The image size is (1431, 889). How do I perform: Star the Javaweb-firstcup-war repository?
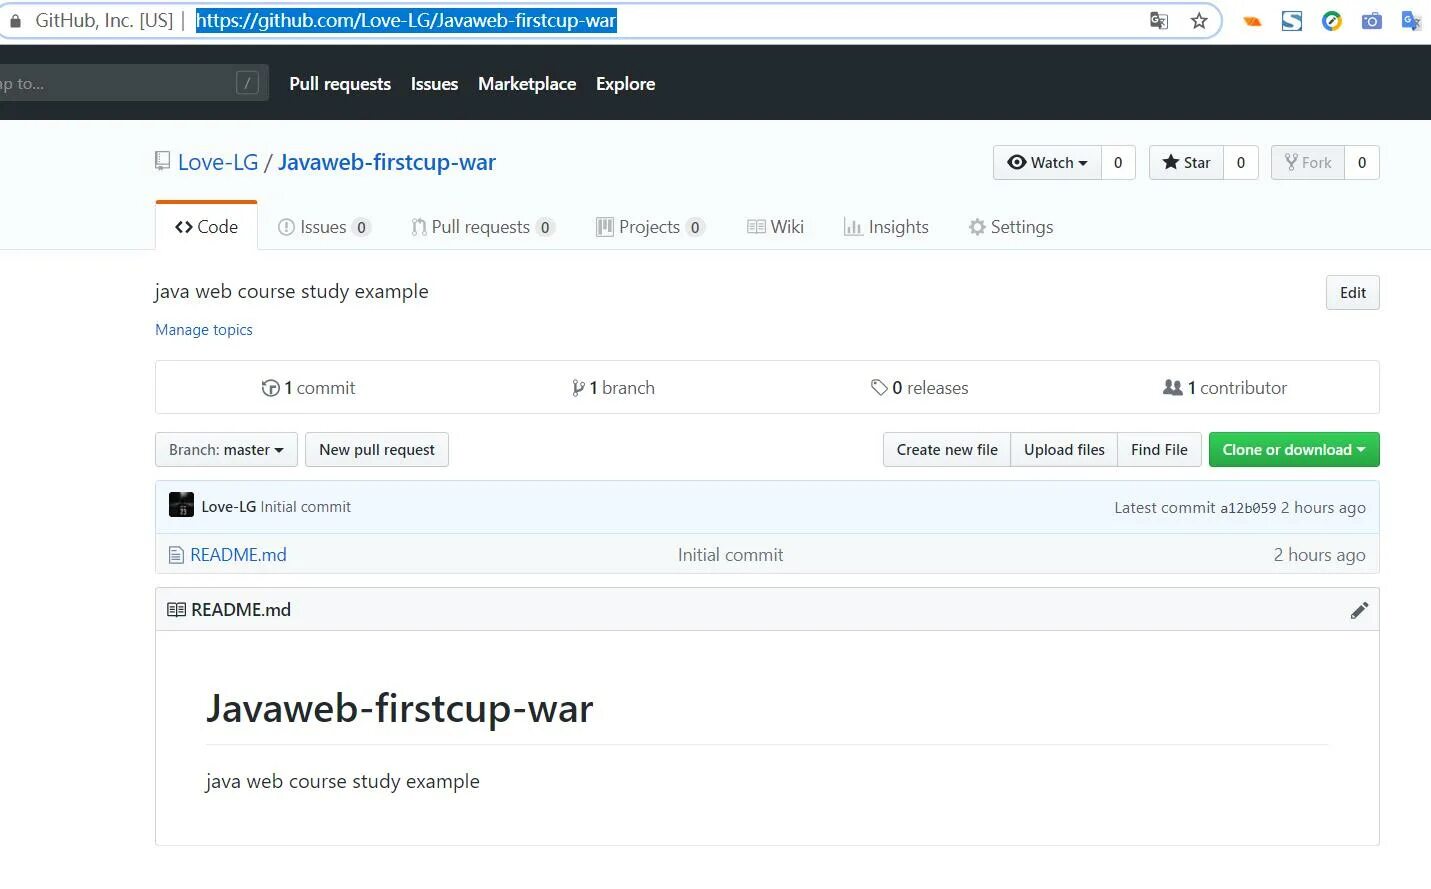pos(1185,162)
